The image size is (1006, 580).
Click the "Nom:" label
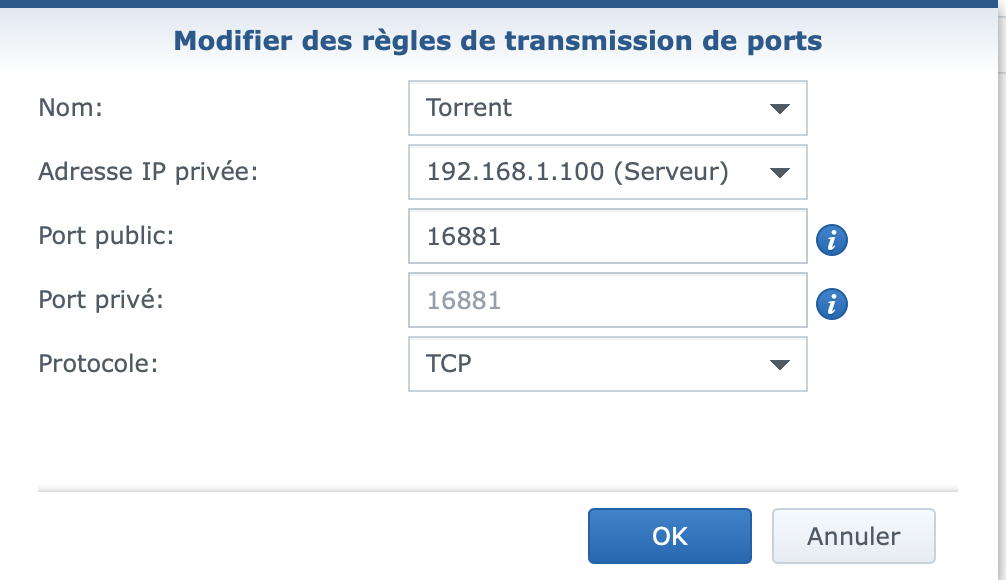pyautogui.click(x=71, y=108)
